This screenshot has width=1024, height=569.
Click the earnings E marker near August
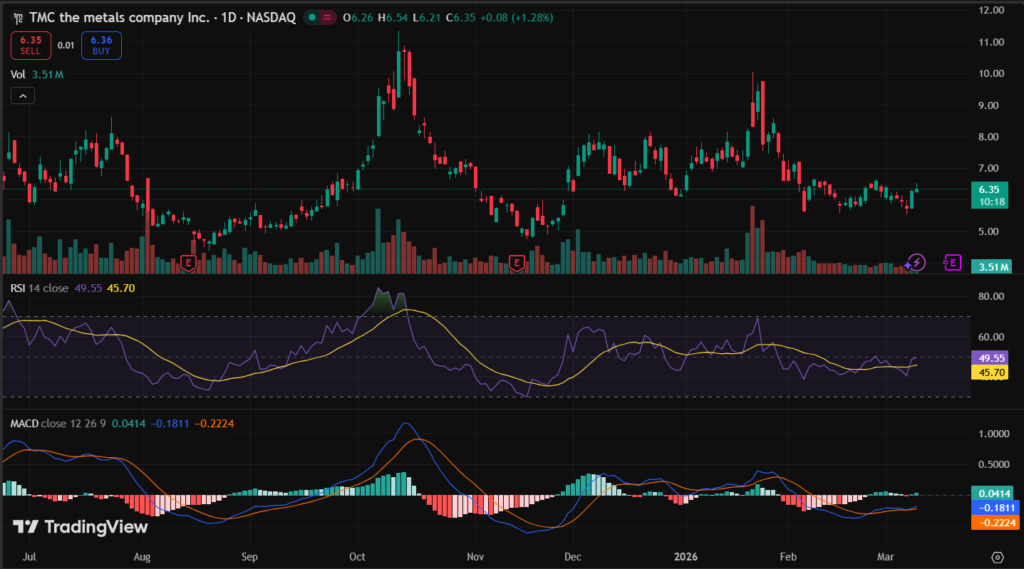click(x=188, y=263)
